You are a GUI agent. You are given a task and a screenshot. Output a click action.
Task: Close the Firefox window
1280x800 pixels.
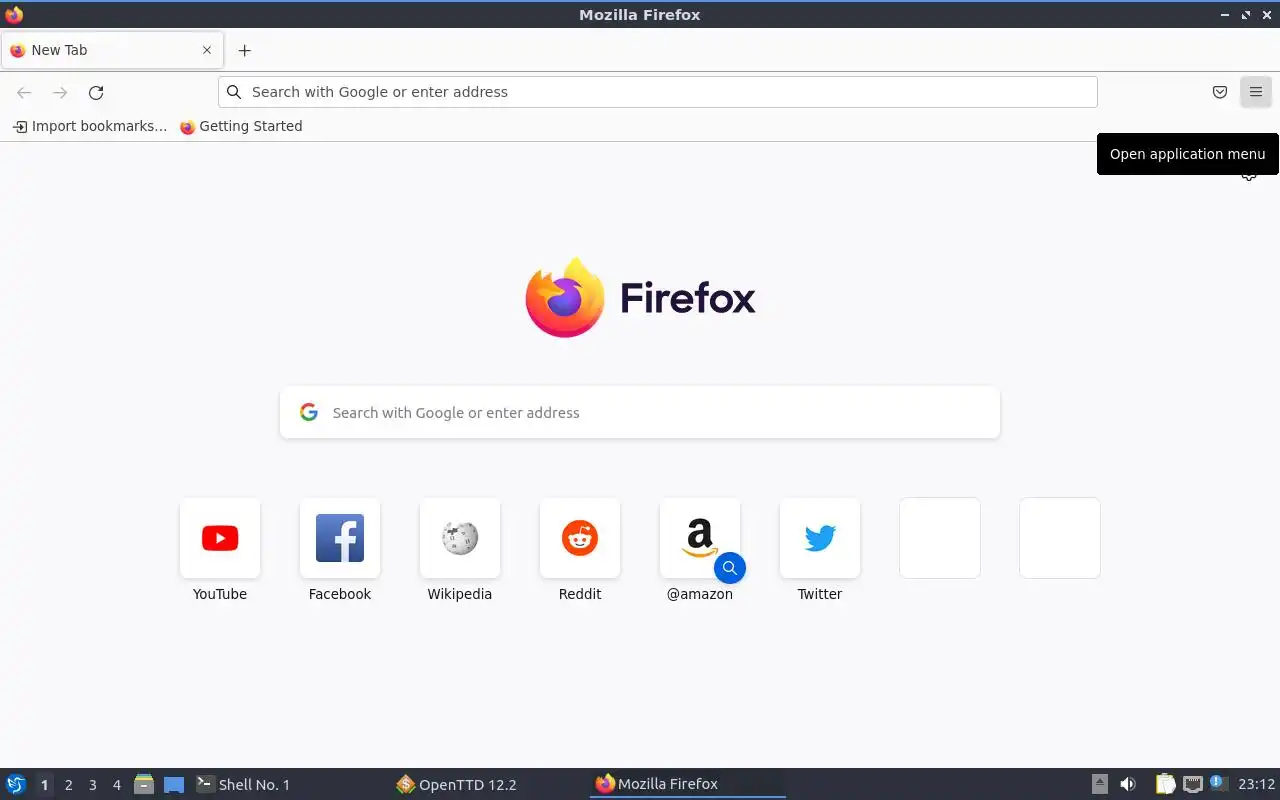[x=1267, y=15]
